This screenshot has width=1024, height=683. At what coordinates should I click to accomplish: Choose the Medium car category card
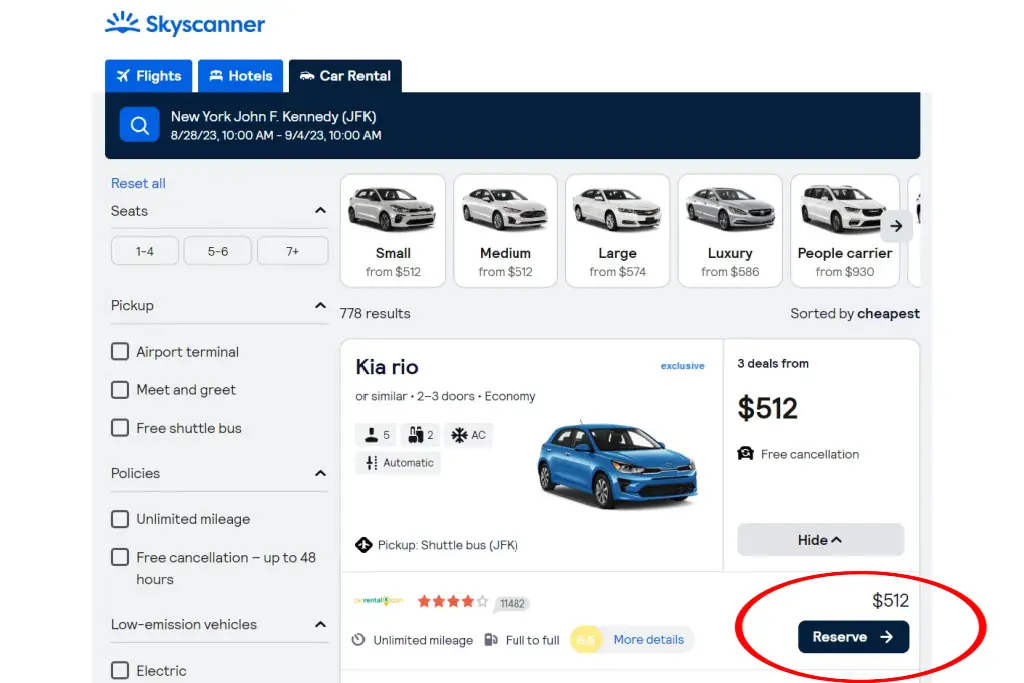tap(505, 230)
